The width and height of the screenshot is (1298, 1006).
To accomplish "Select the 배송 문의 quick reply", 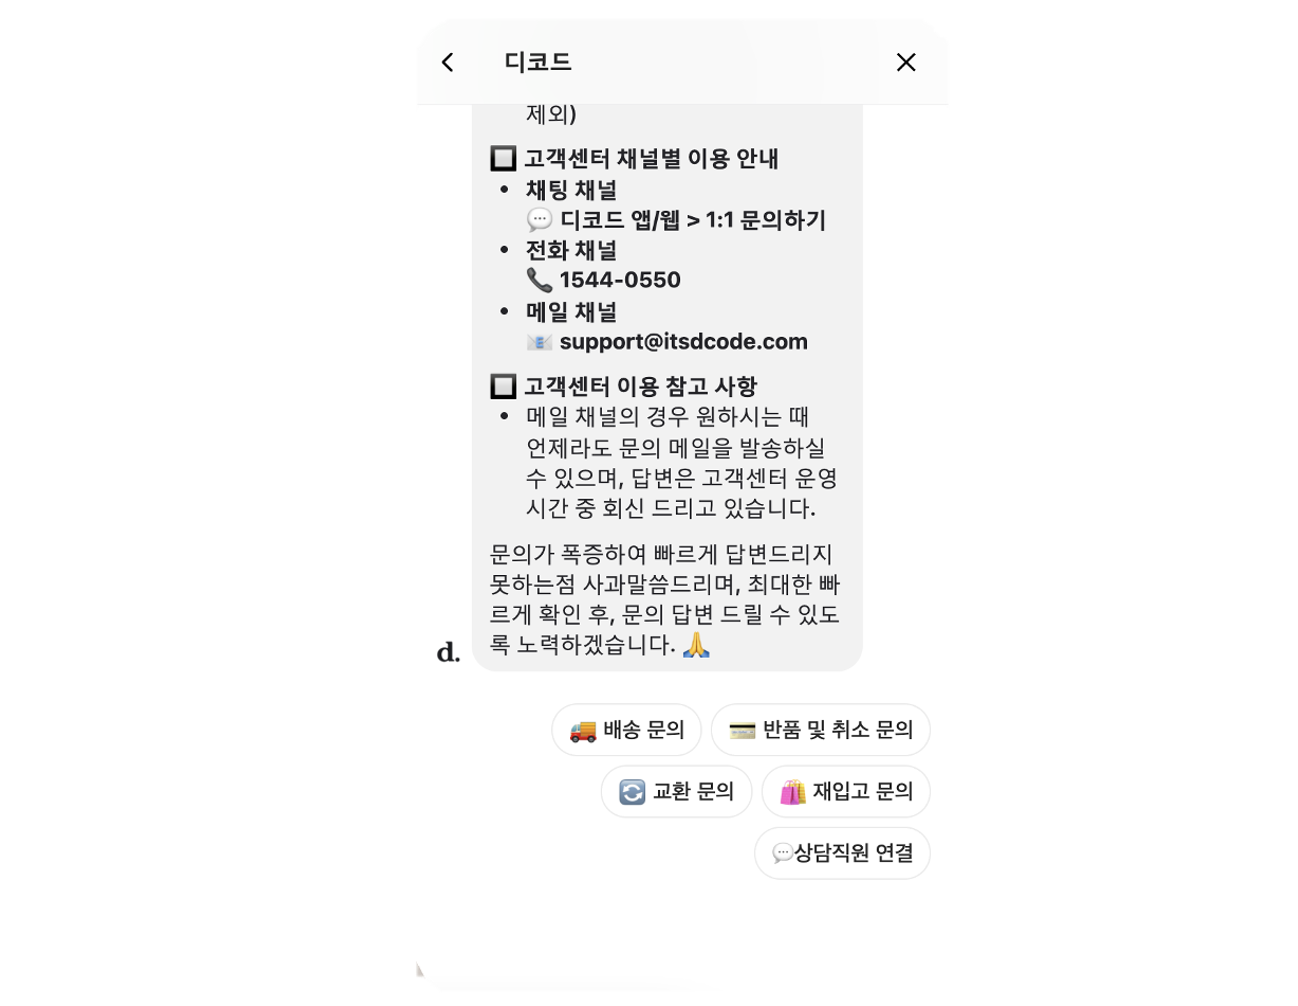I will [626, 730].
